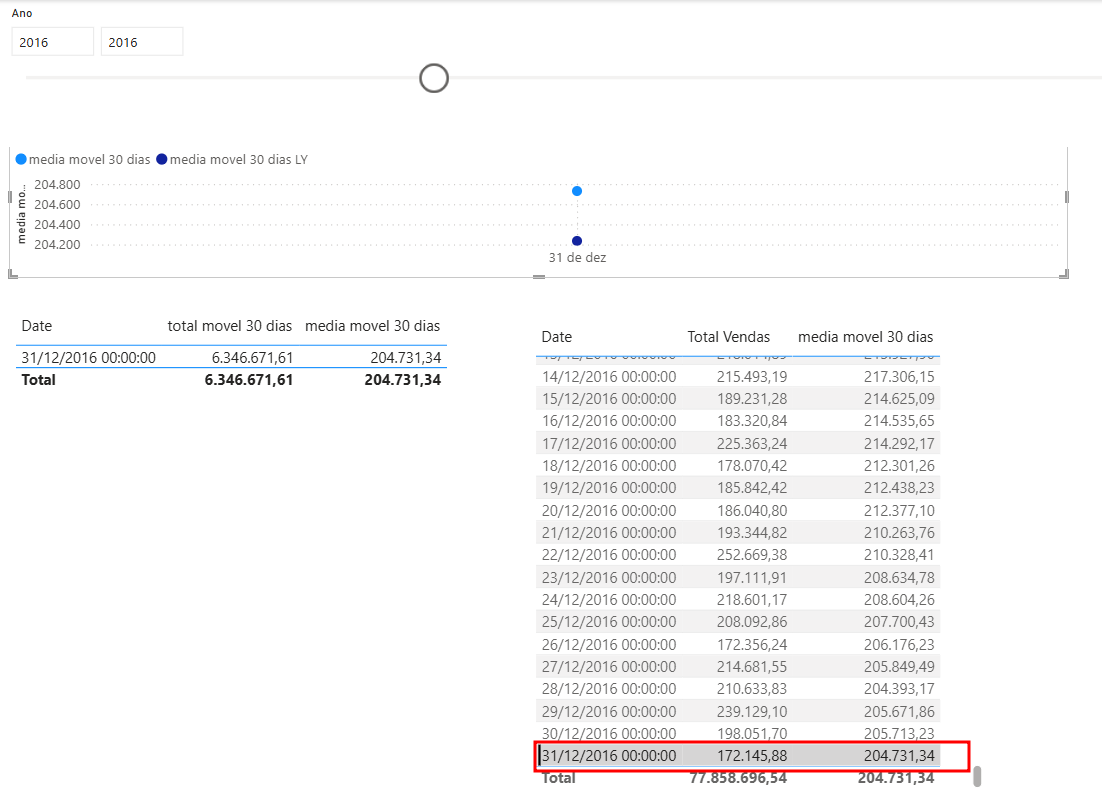
Task: Click the bold "Total" row in the right table
Action: (x=556, y=777)
